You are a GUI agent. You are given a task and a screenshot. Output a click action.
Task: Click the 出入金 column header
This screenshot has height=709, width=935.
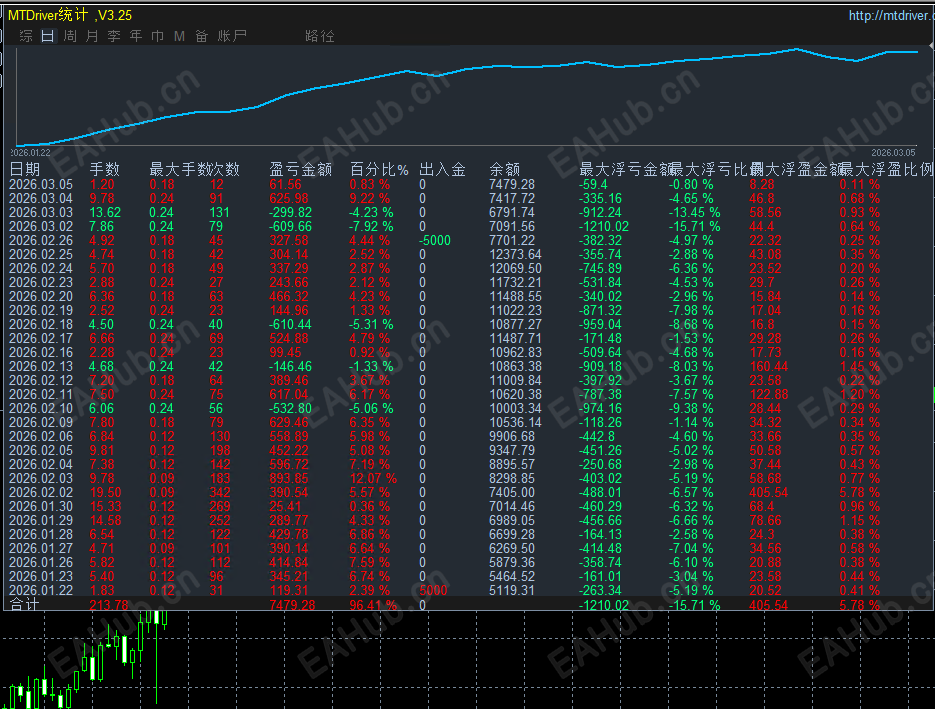(x=442, y=169)
